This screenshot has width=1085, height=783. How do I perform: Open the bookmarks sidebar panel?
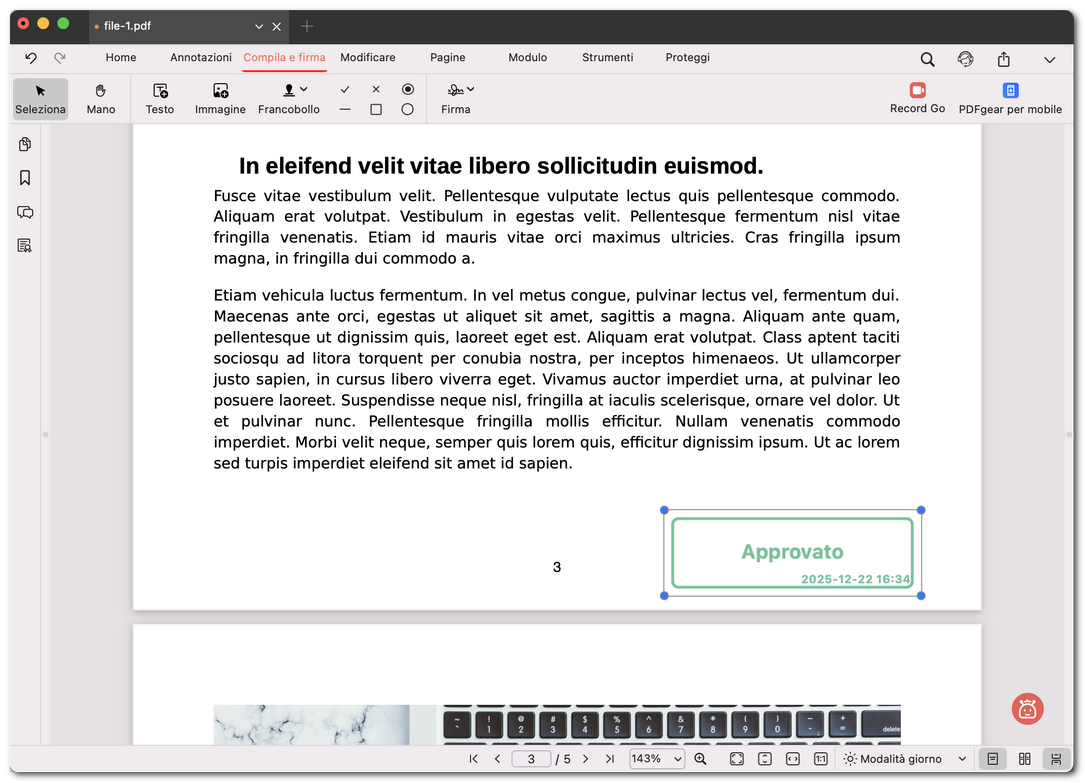pos(25,177)
